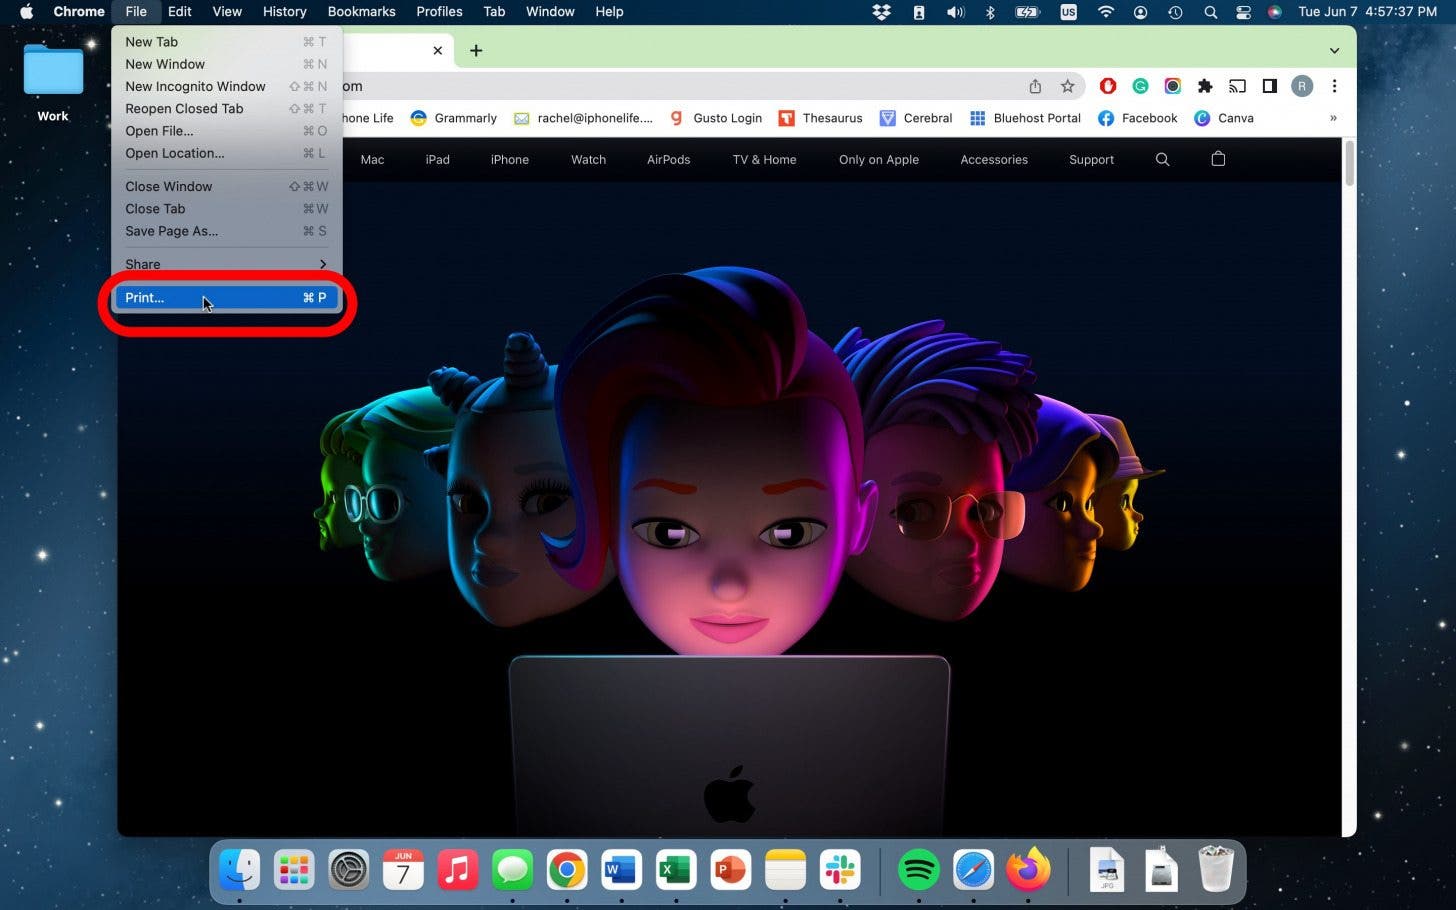Click the Support link in Apple navigation
This screenshot has height=910, width=1456.
pos(1091,160)
